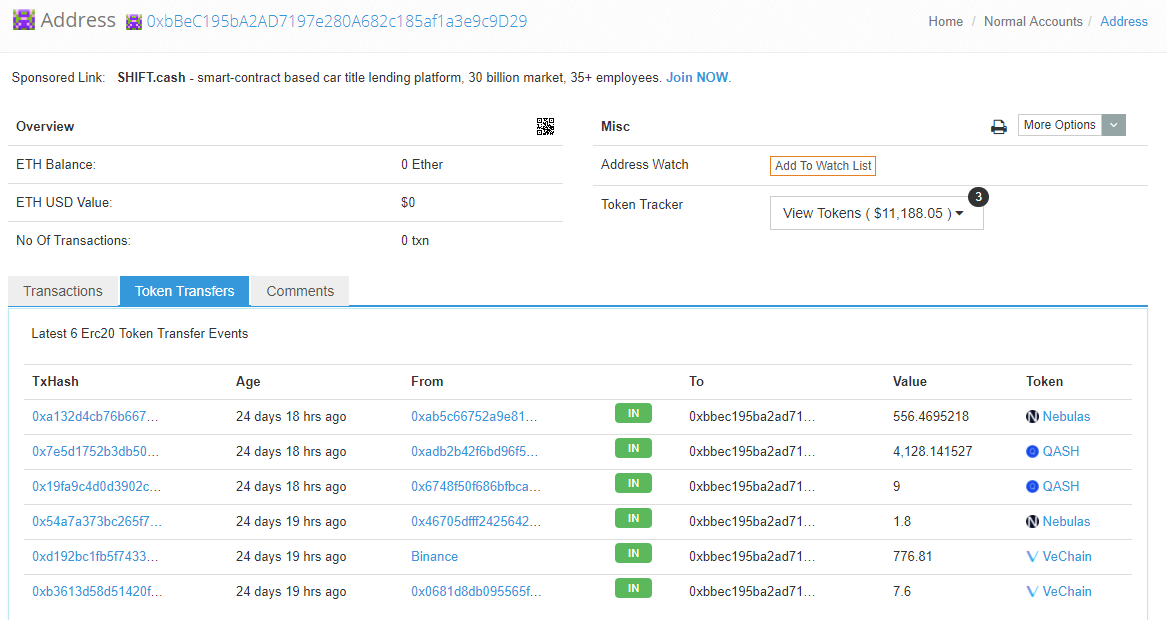1167x620 pixels.
Task: Click the '0 txn' transactions count
Action: [415, 240]
